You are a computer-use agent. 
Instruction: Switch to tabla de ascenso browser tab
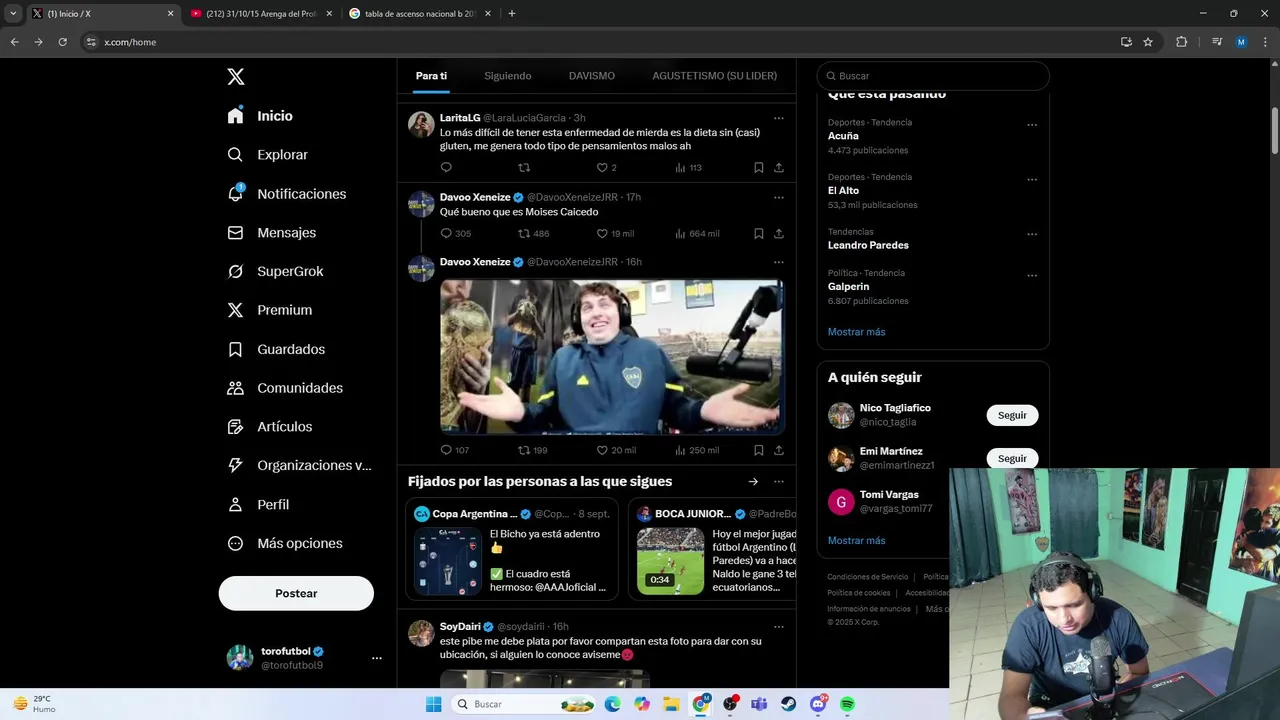(x=420, y=14)
